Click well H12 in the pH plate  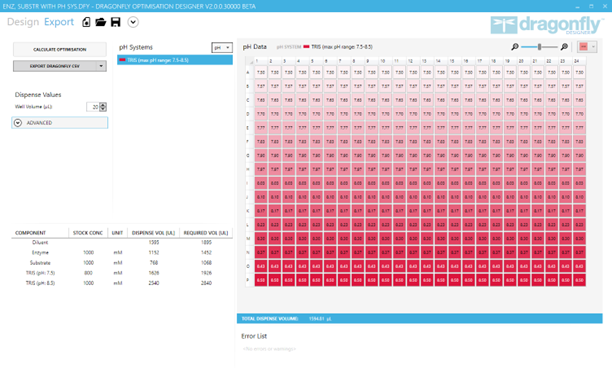coord(413,169)
